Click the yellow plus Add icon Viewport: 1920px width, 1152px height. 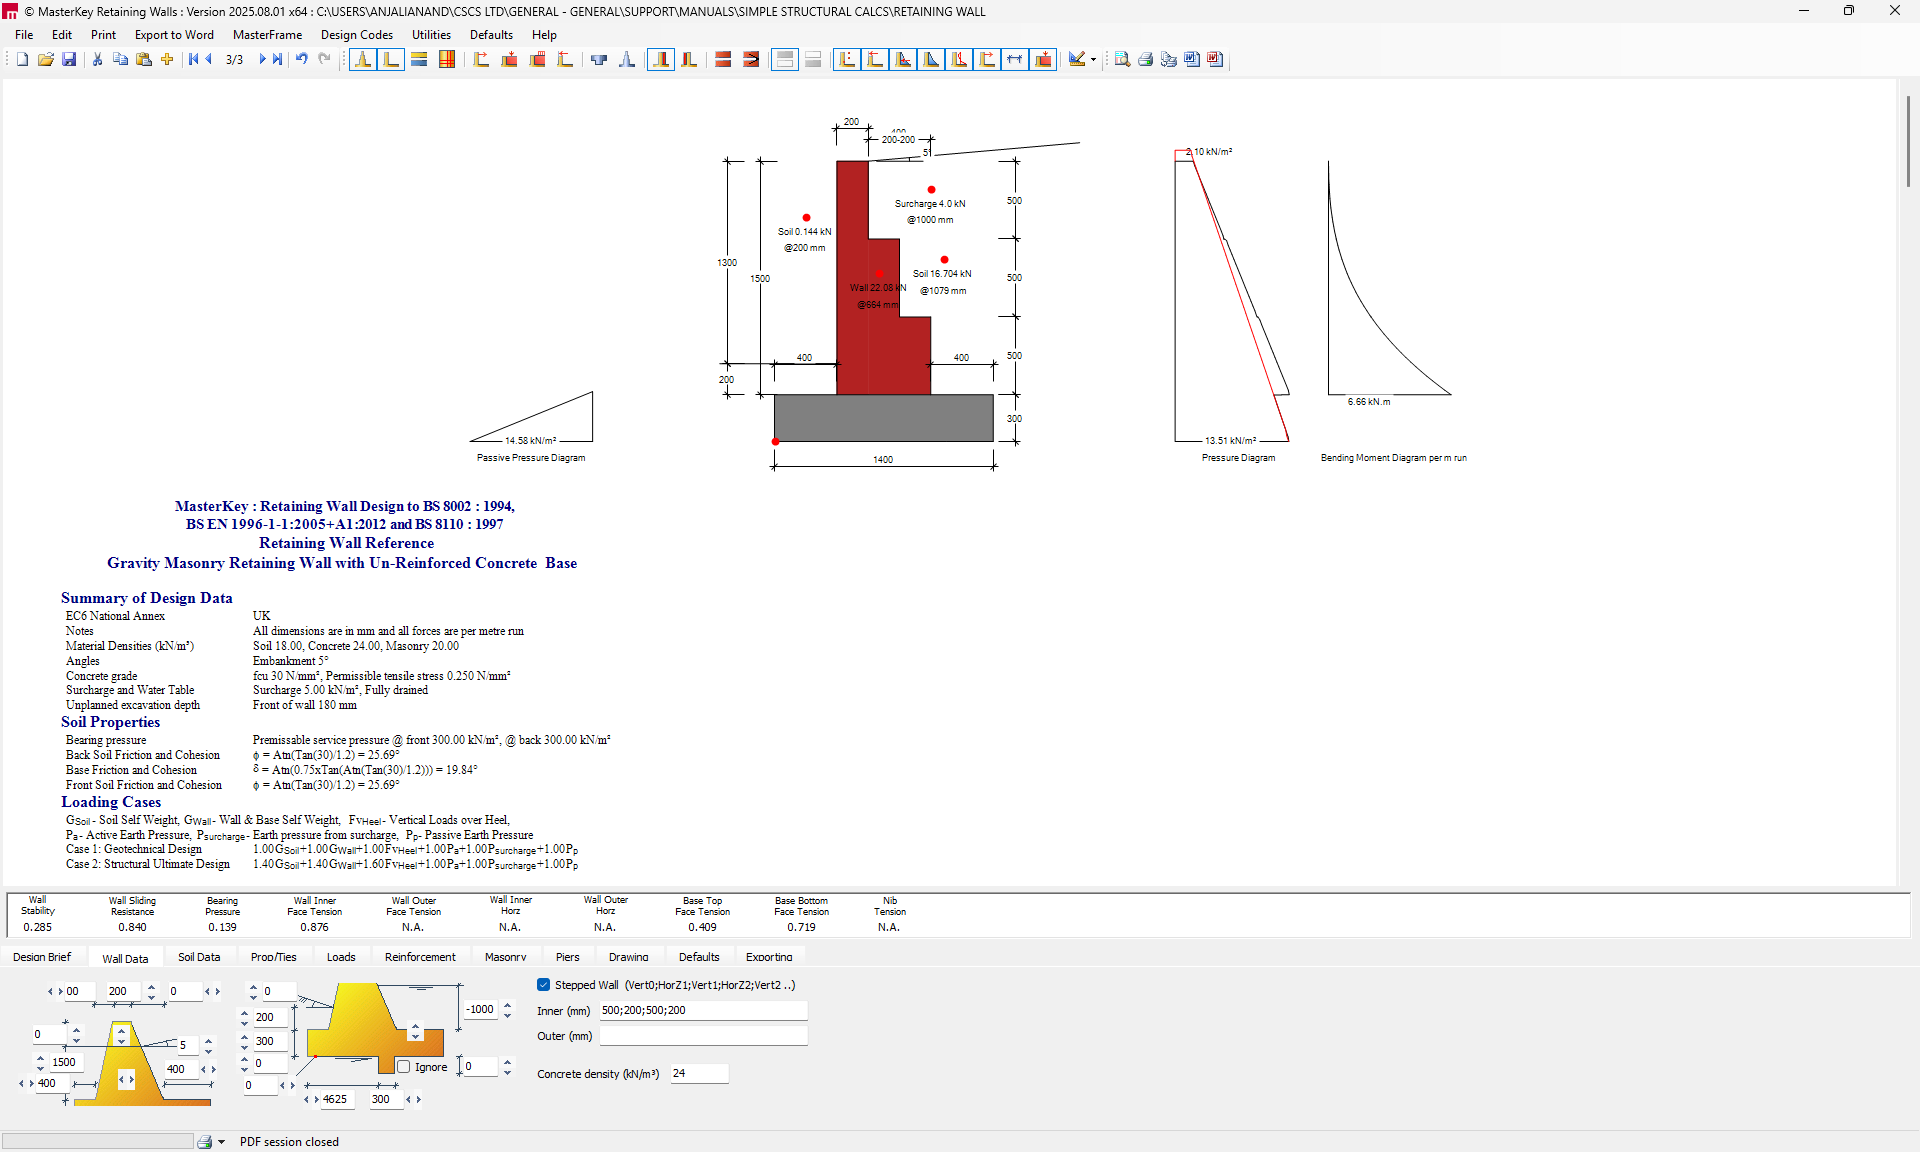click(x=167, y=60)
